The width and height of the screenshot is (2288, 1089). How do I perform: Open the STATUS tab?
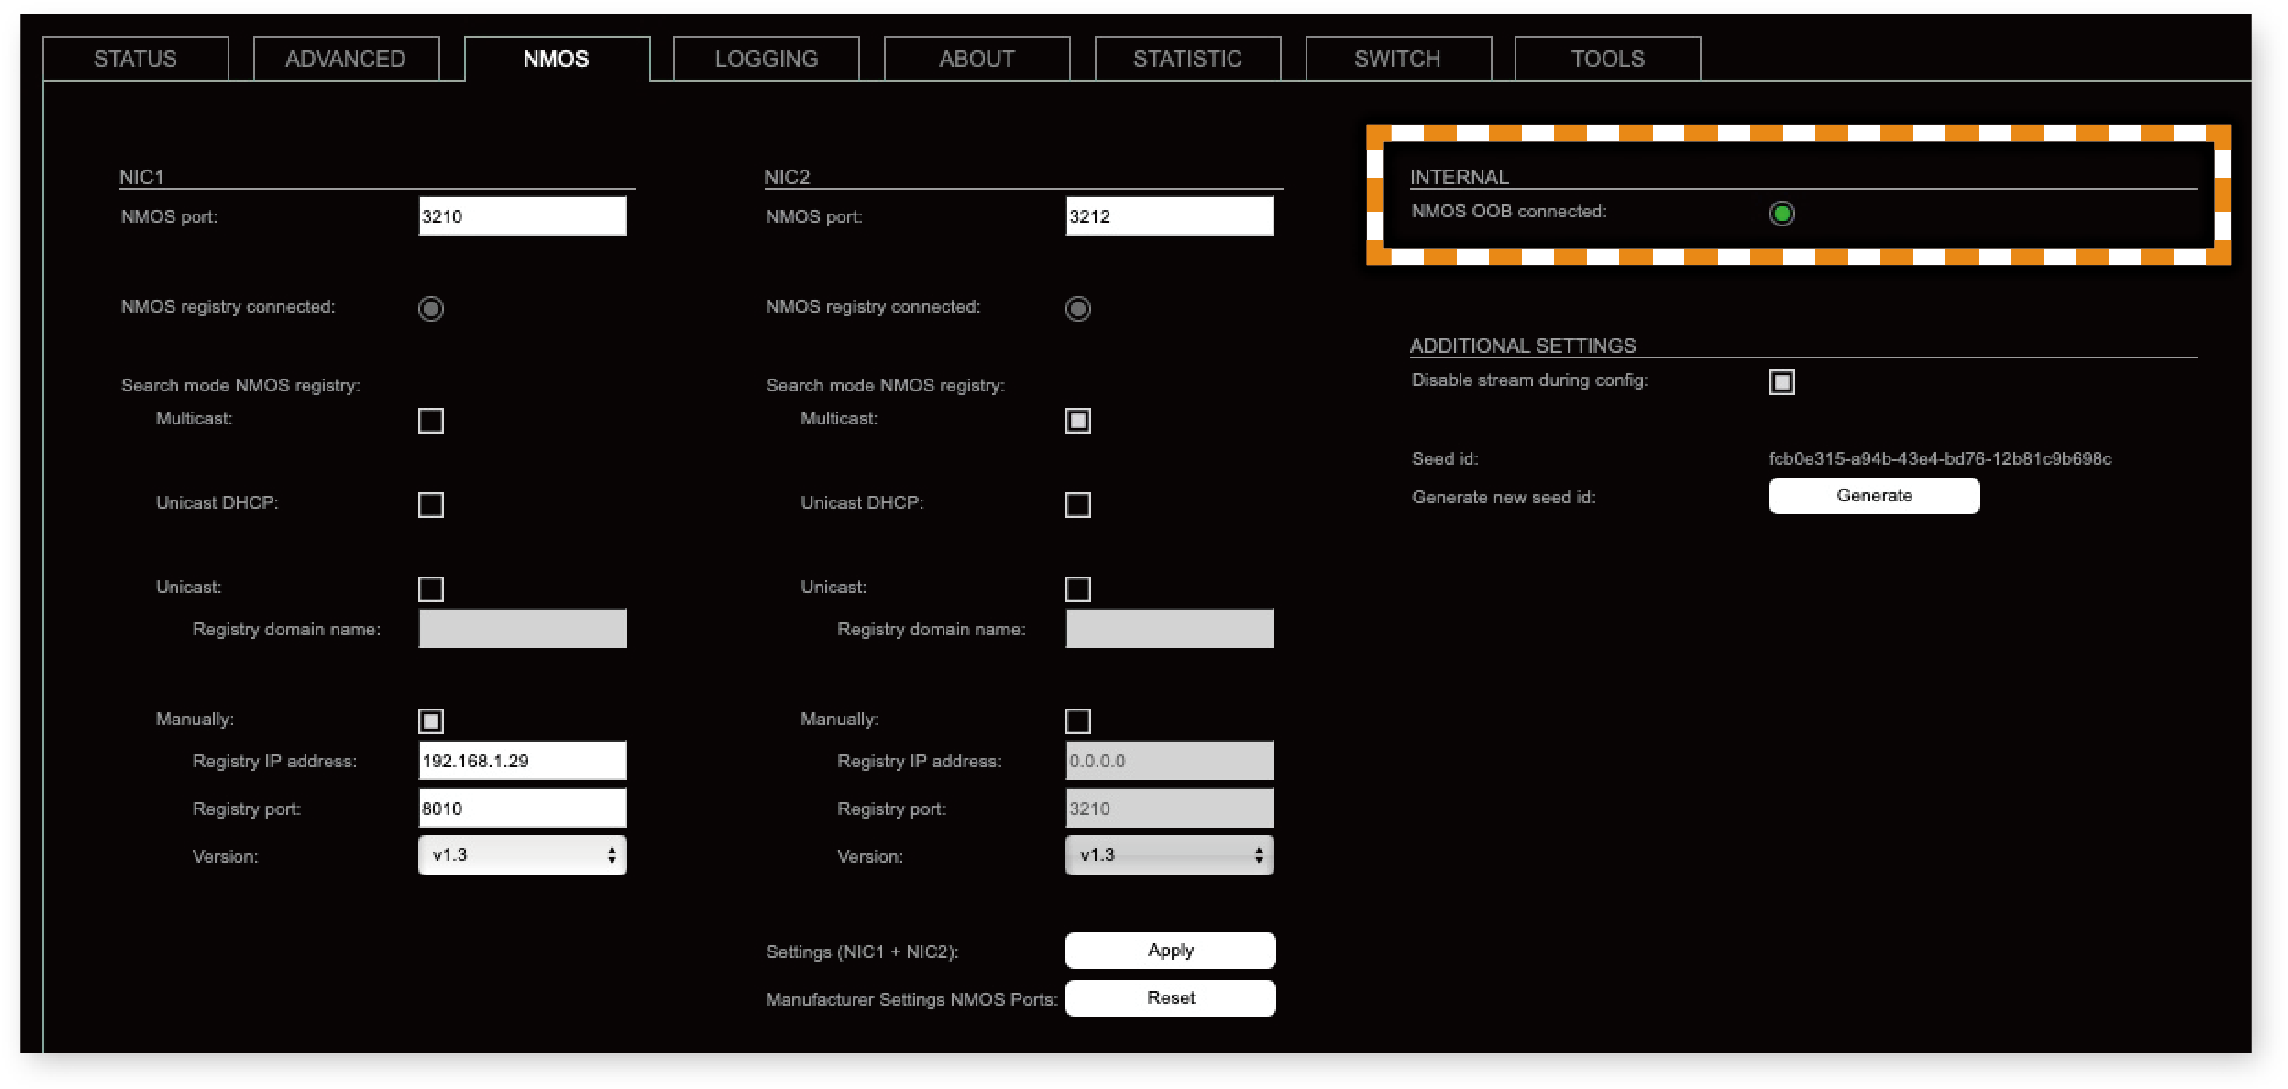(x=135, y=59)
